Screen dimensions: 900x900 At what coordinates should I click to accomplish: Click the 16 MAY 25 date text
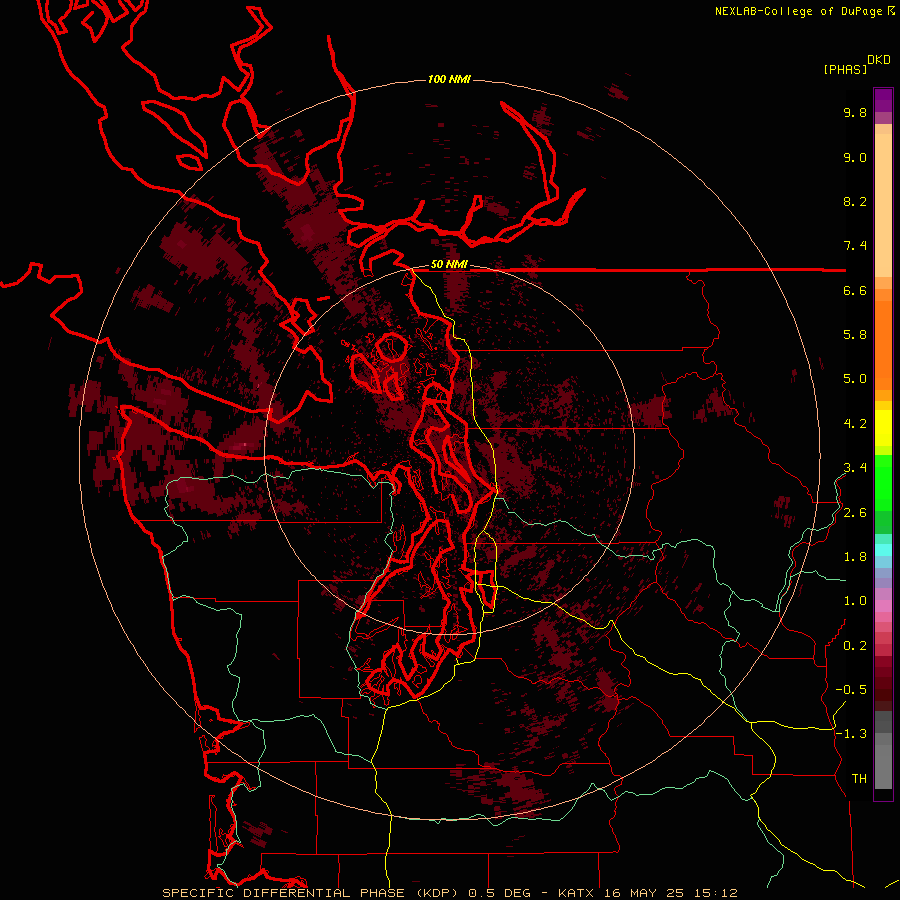pos(643,893)
